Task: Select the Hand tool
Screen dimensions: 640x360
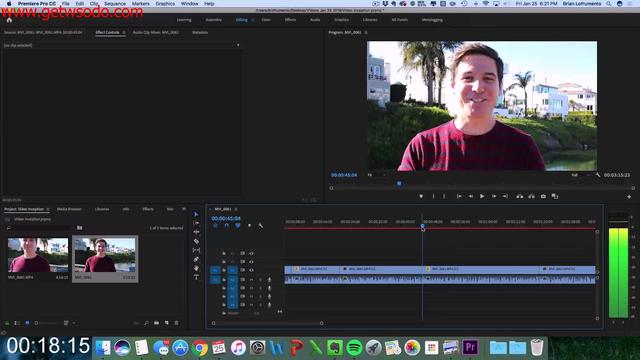Action: pos(196,268)
